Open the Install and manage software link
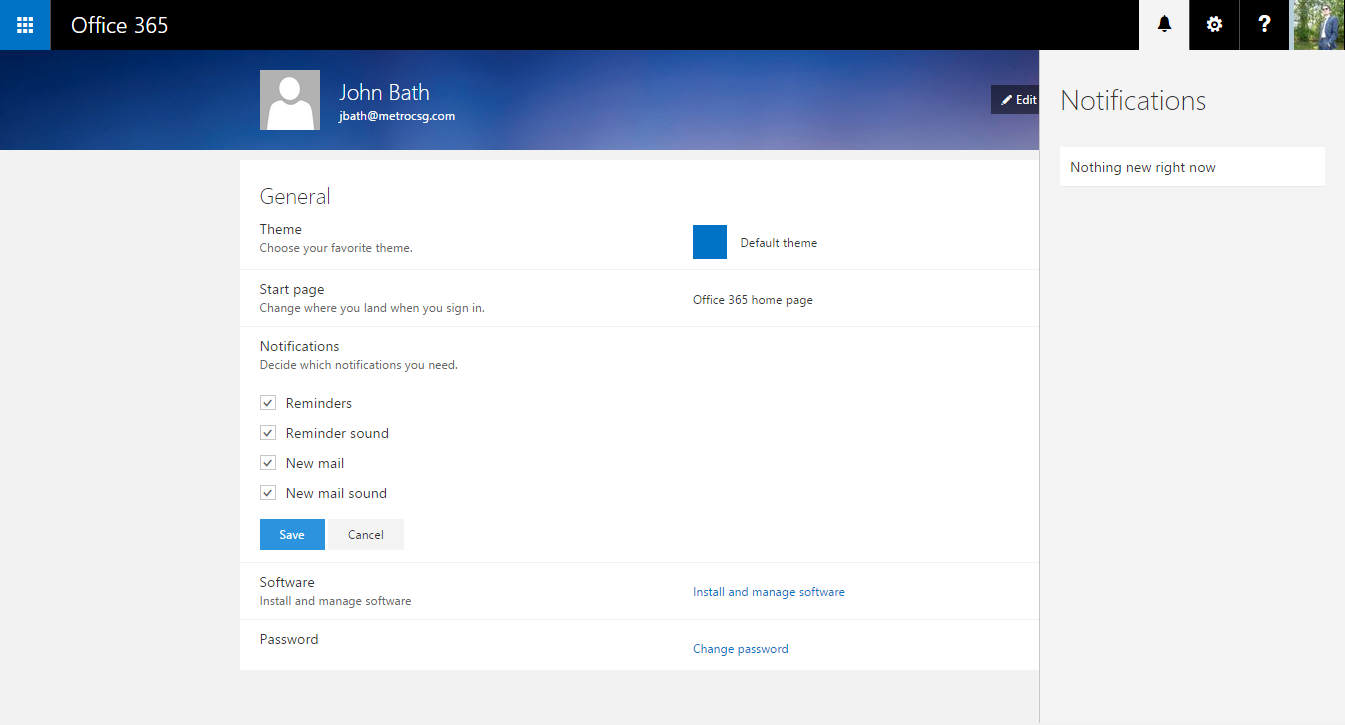 click(x=768, y=591)
